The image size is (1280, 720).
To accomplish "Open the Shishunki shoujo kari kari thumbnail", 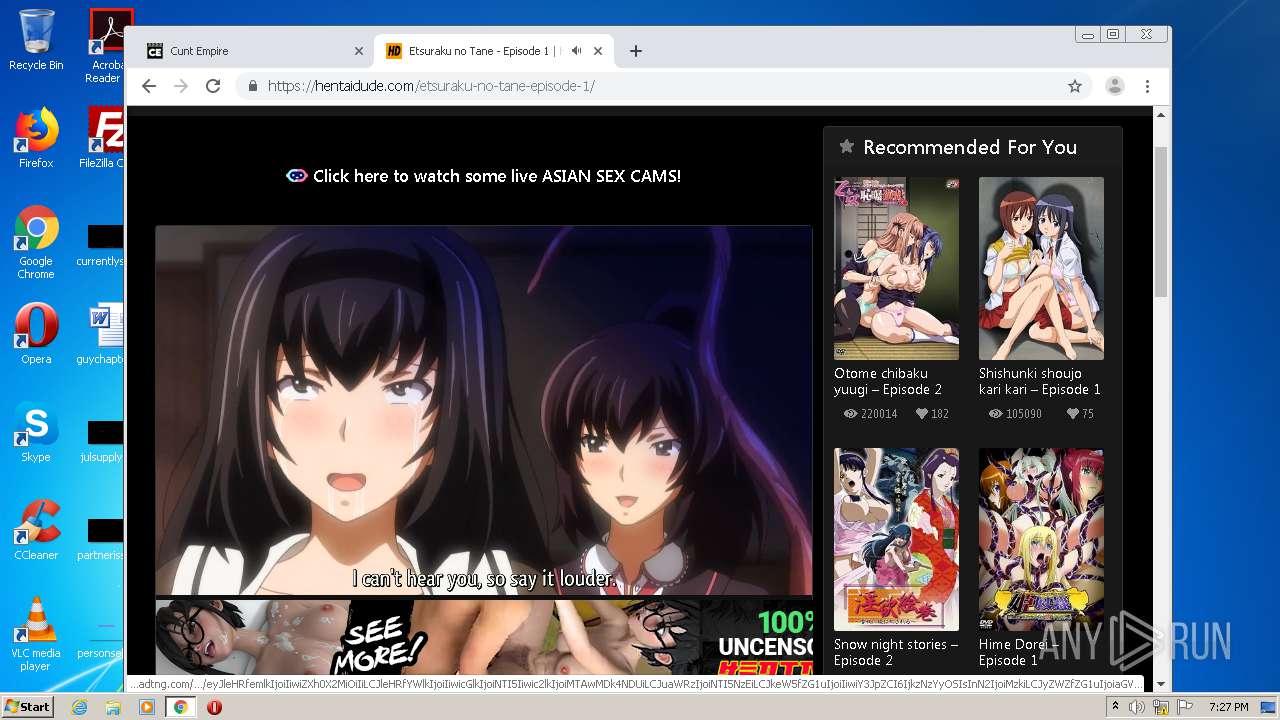I will (x=1041, y=268).
